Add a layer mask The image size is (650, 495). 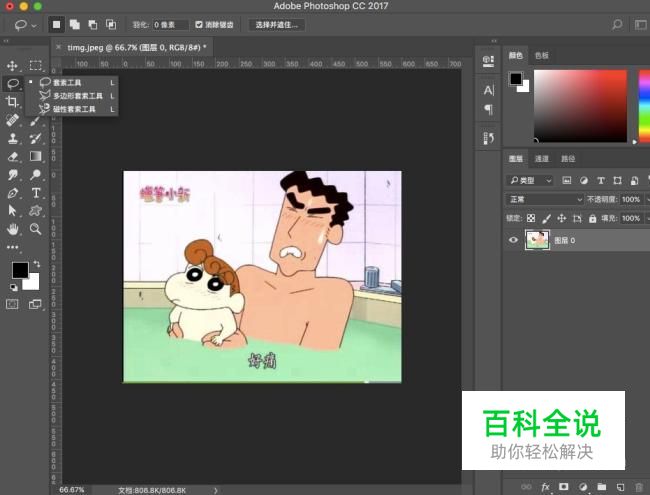click(563, 487)
